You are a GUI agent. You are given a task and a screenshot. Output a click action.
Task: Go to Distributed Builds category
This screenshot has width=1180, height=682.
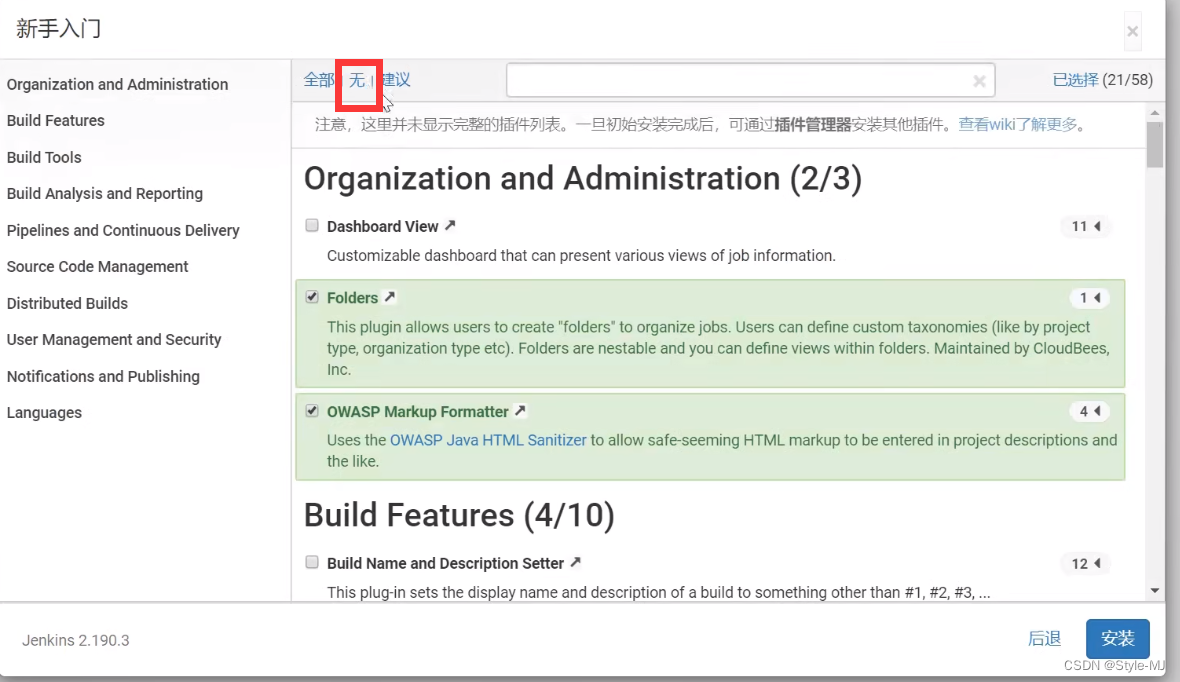coord(68,303)
